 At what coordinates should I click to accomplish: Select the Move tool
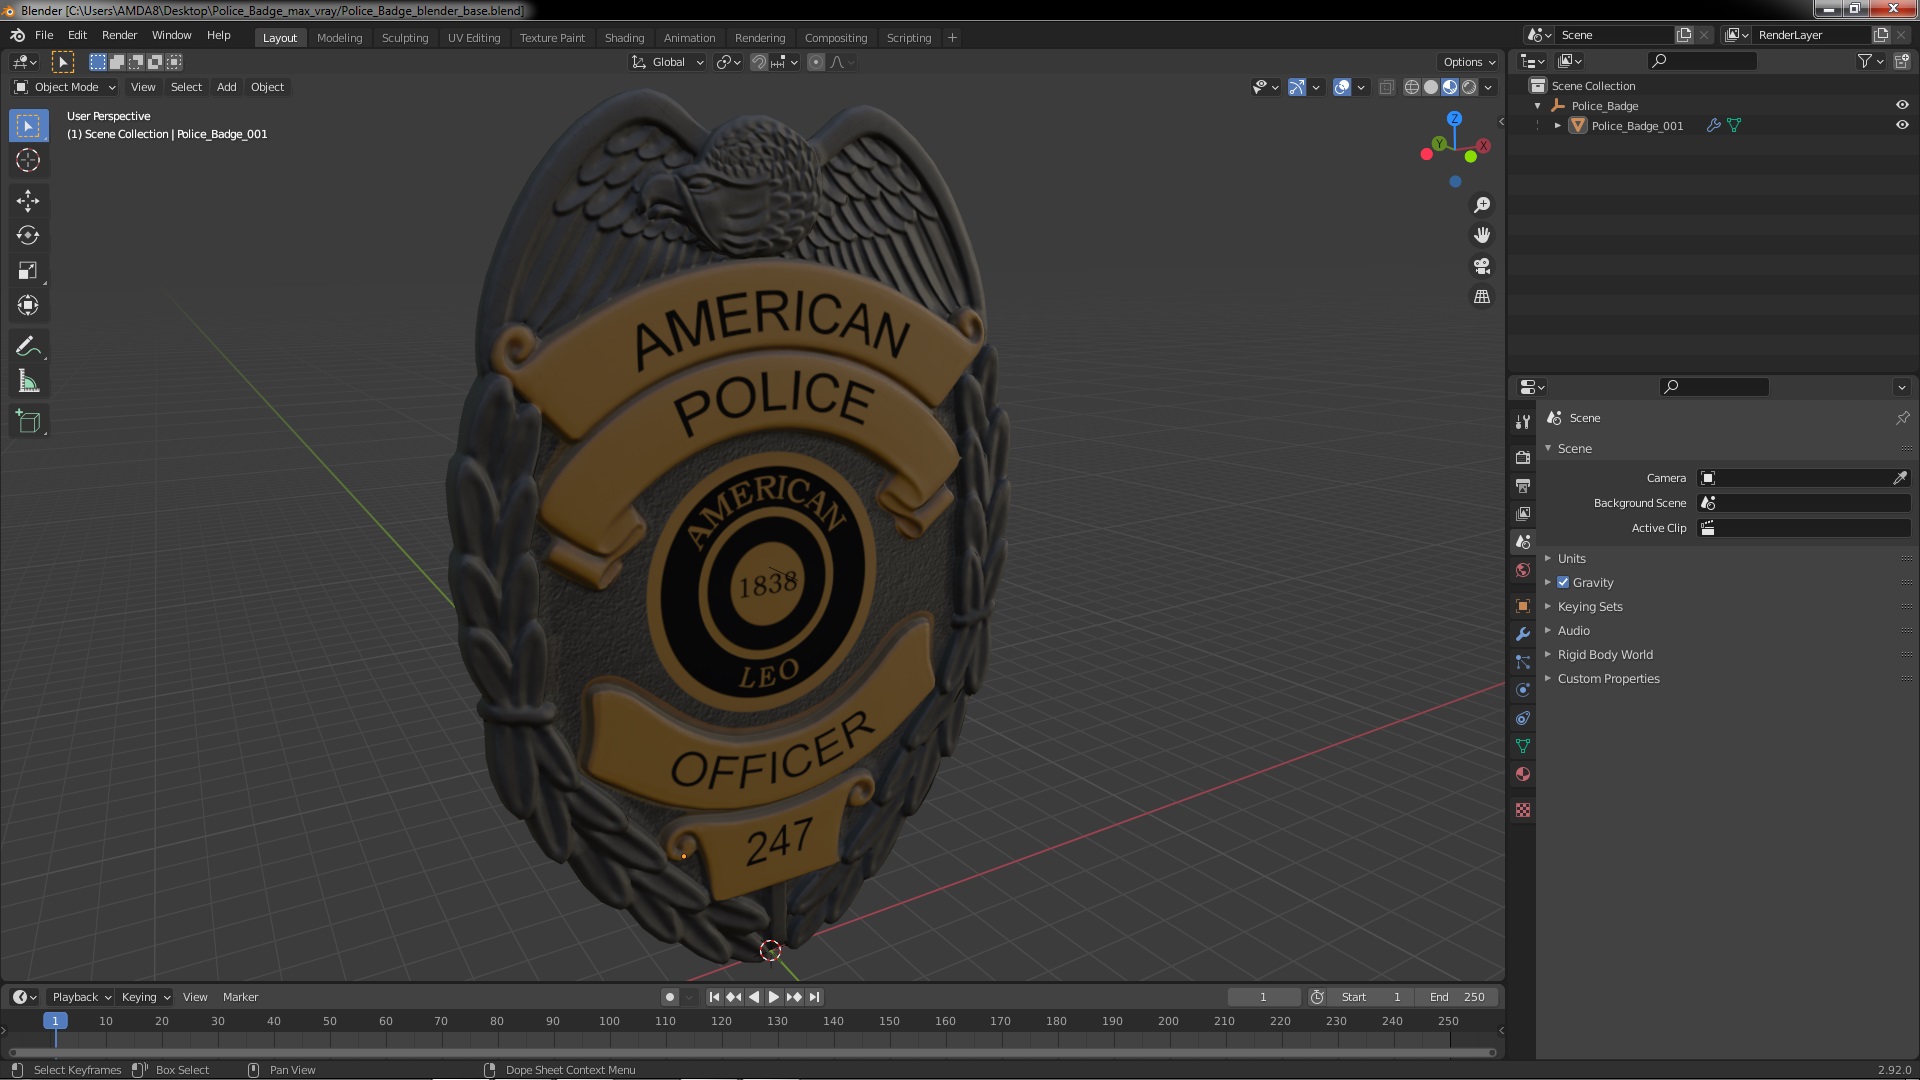(x=28, y=201)
